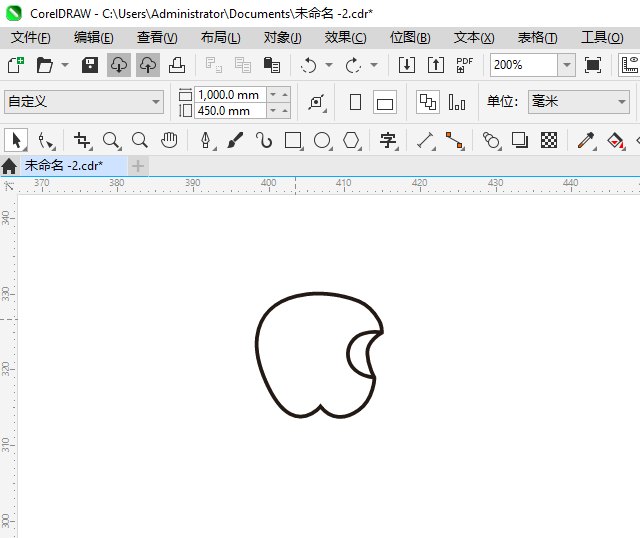Select the Shape node editing tool
This screenshot has height=538, width=640.
point(46,140)
